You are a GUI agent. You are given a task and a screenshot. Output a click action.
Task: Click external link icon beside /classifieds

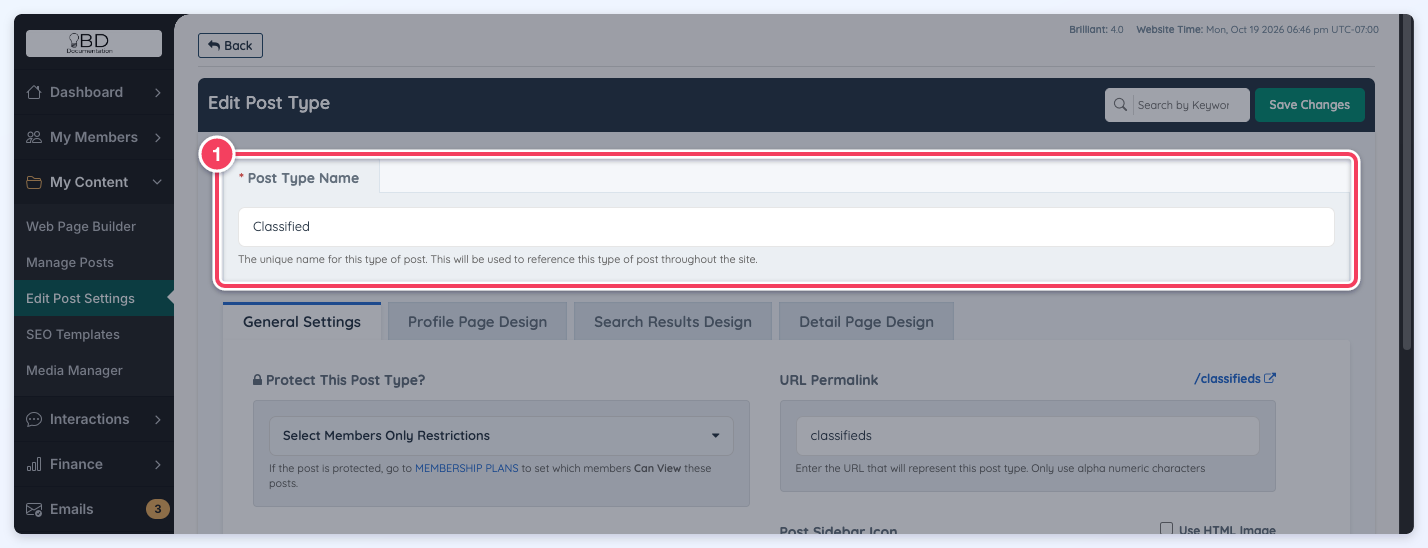(1270, 378)
